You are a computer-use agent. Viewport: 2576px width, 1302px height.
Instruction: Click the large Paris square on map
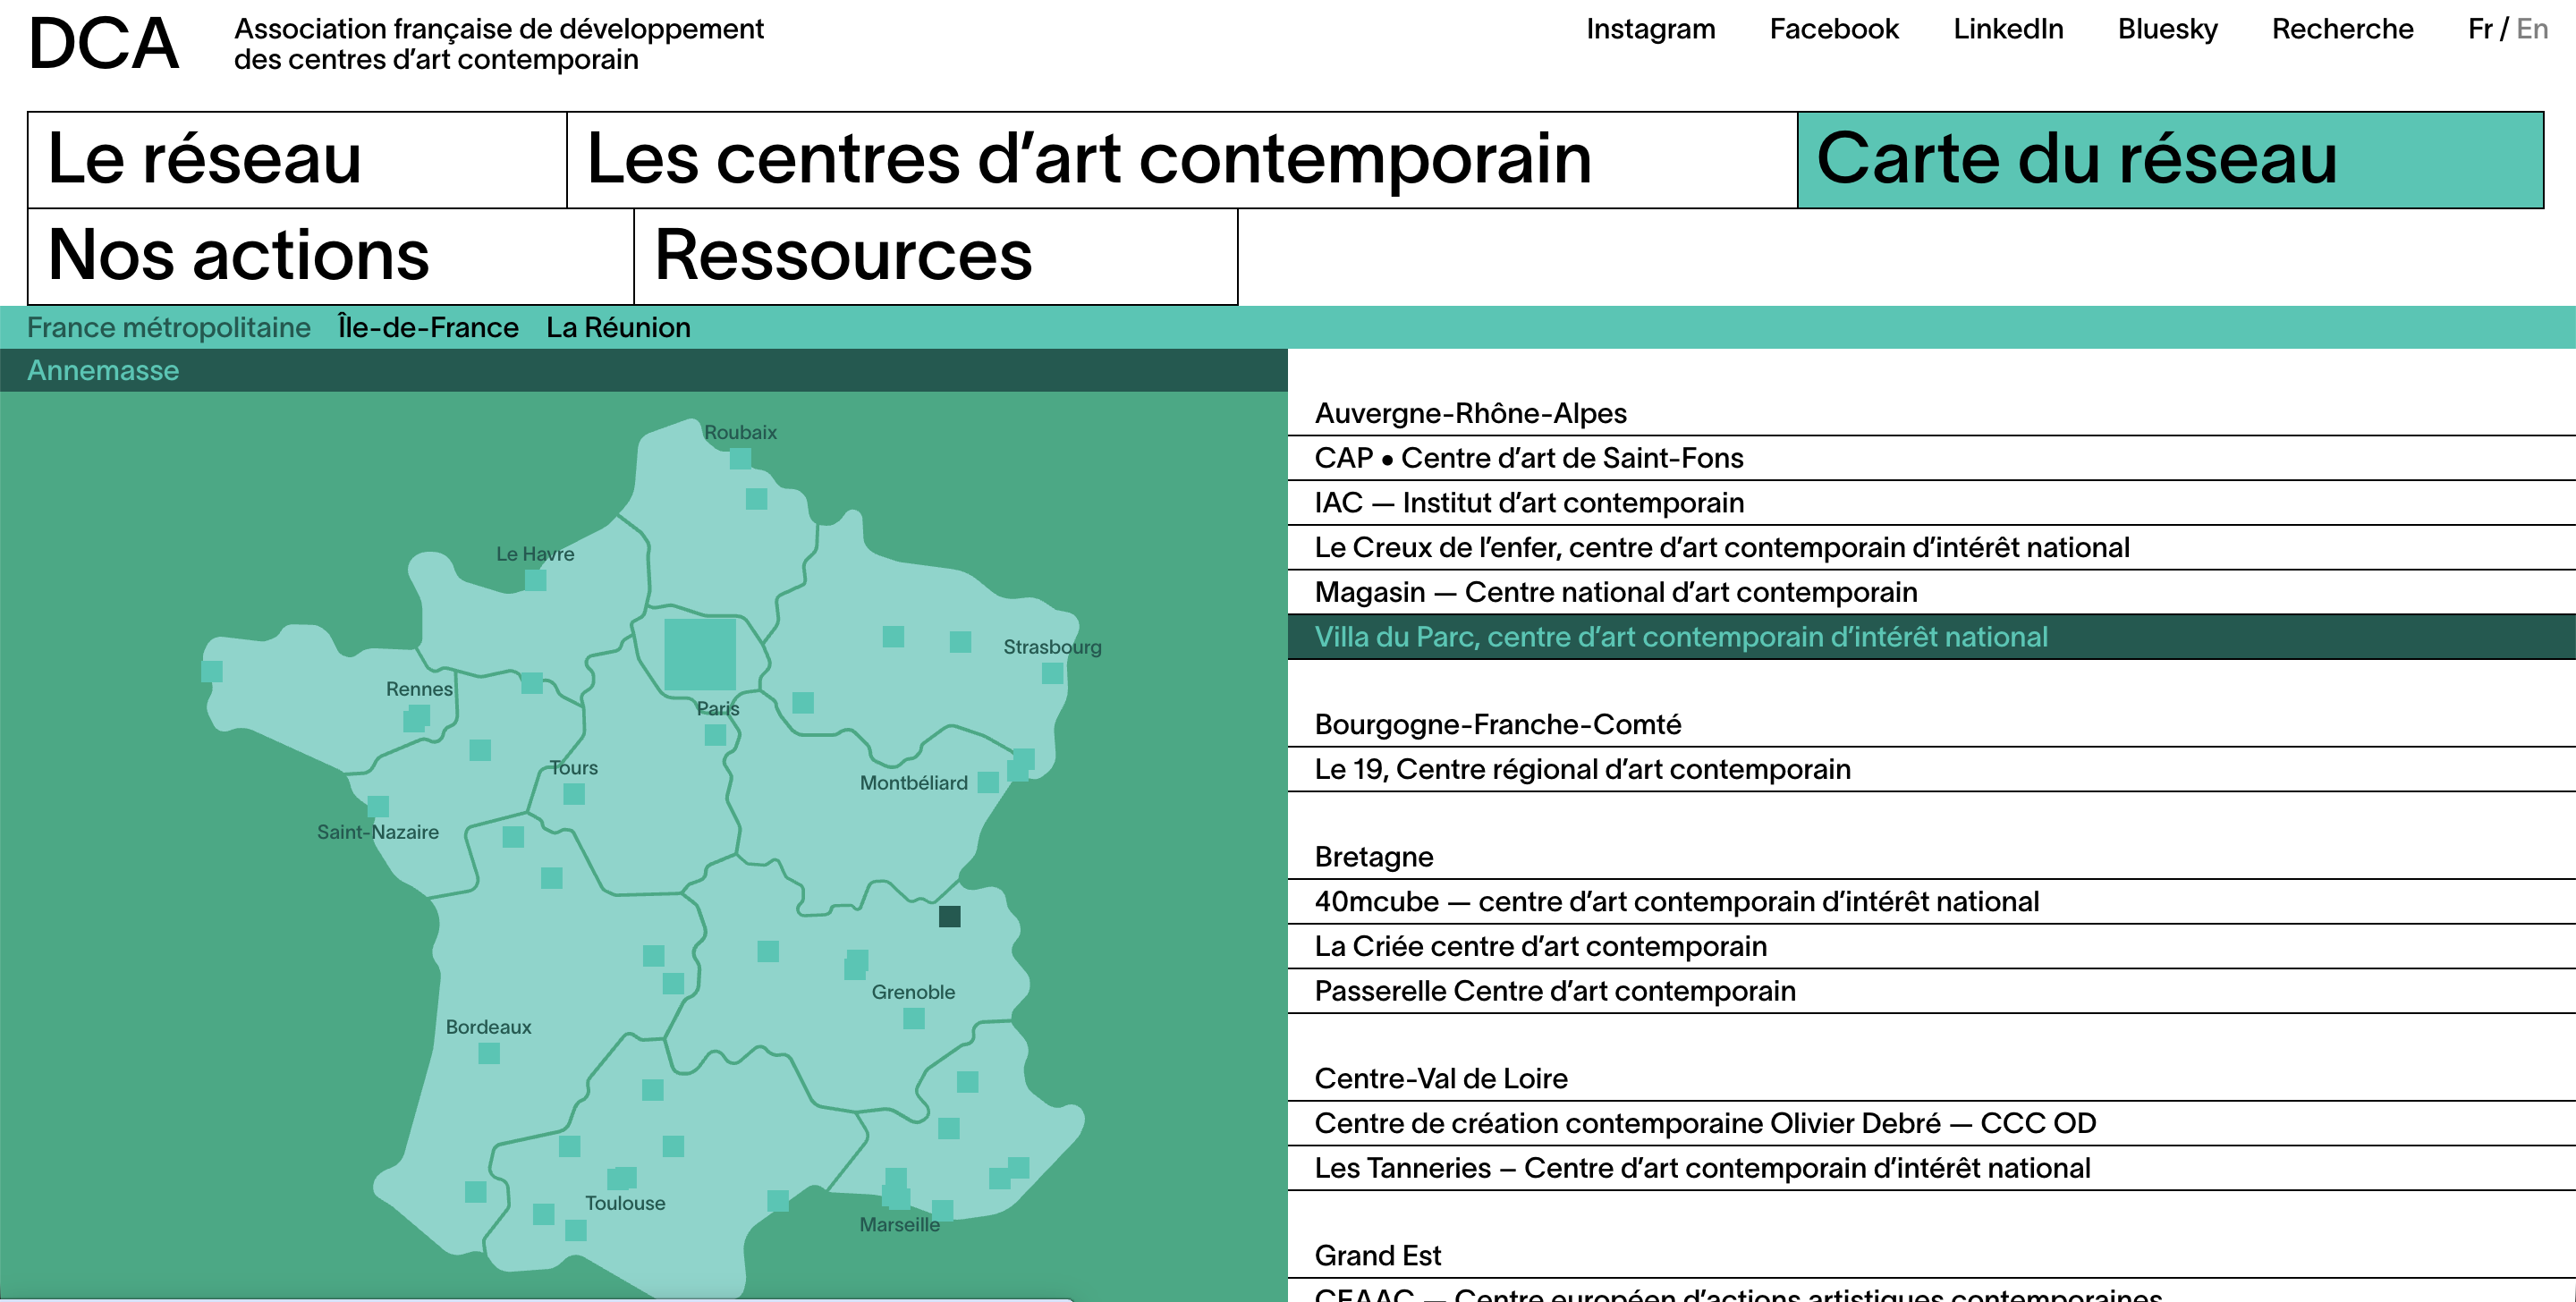(700, 654)
